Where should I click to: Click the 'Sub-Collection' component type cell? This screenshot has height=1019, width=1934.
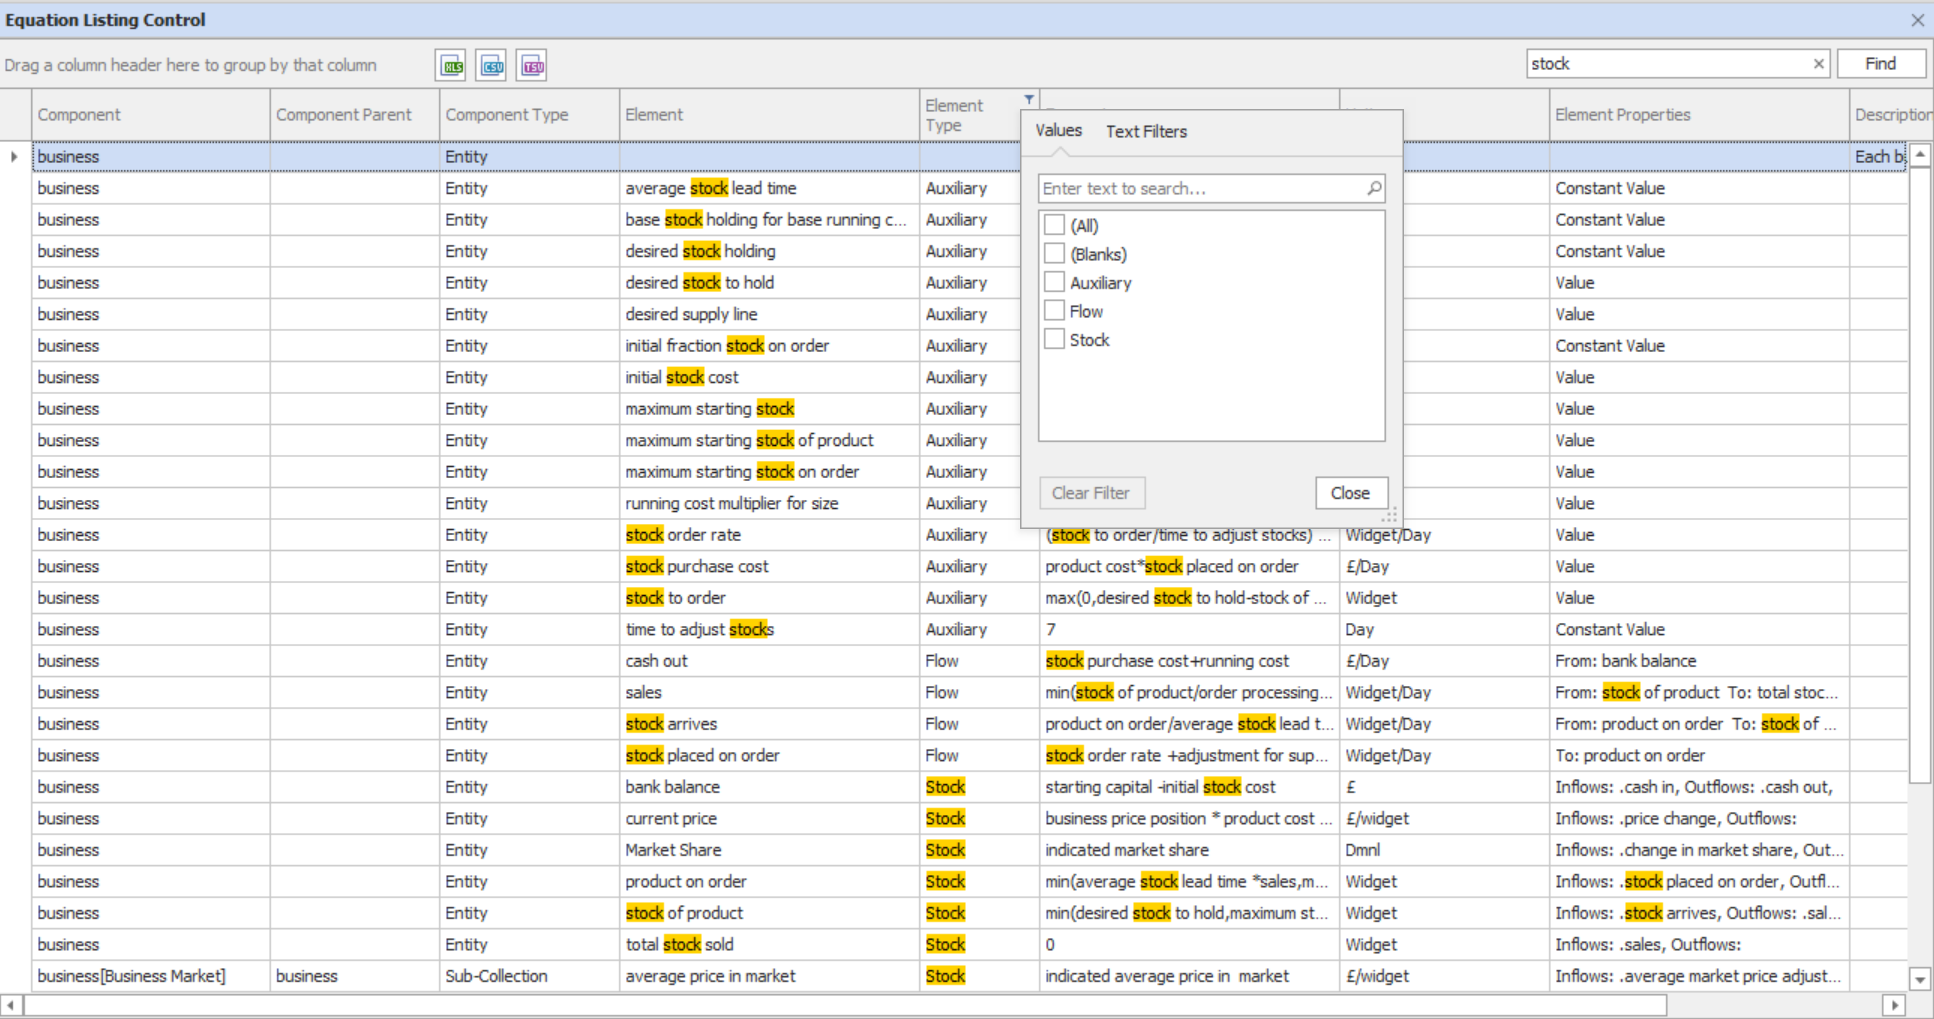tap(529, 976)
